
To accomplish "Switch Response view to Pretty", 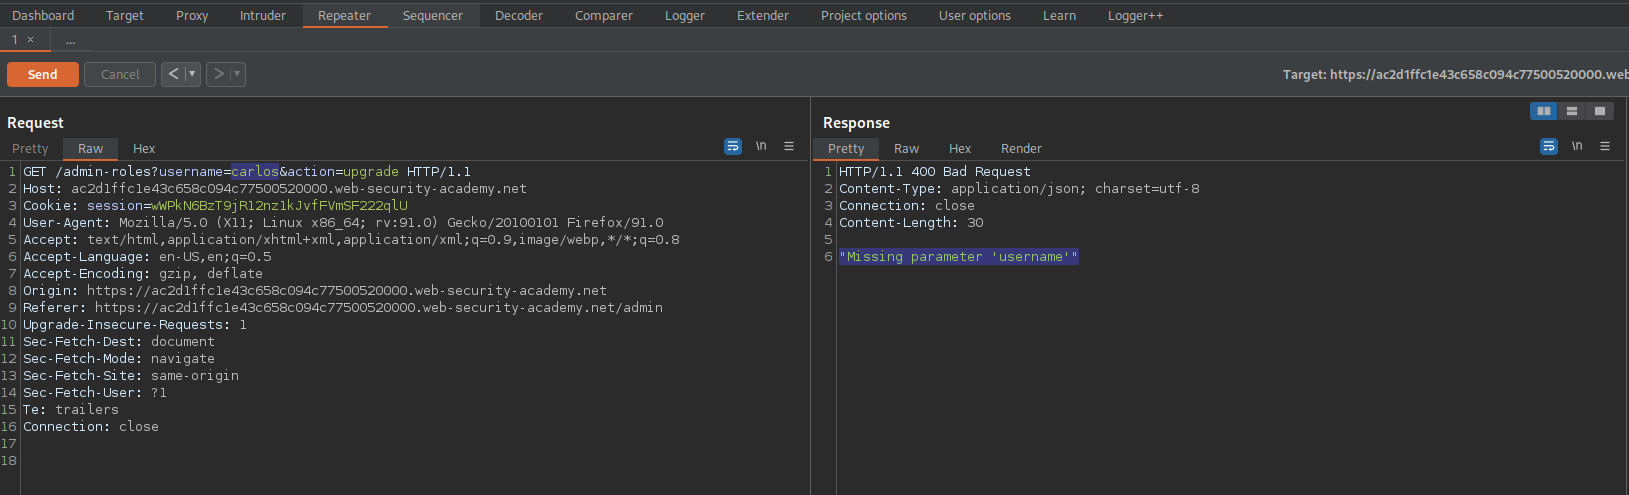I will pyautogui.click(x=846, y=148).
